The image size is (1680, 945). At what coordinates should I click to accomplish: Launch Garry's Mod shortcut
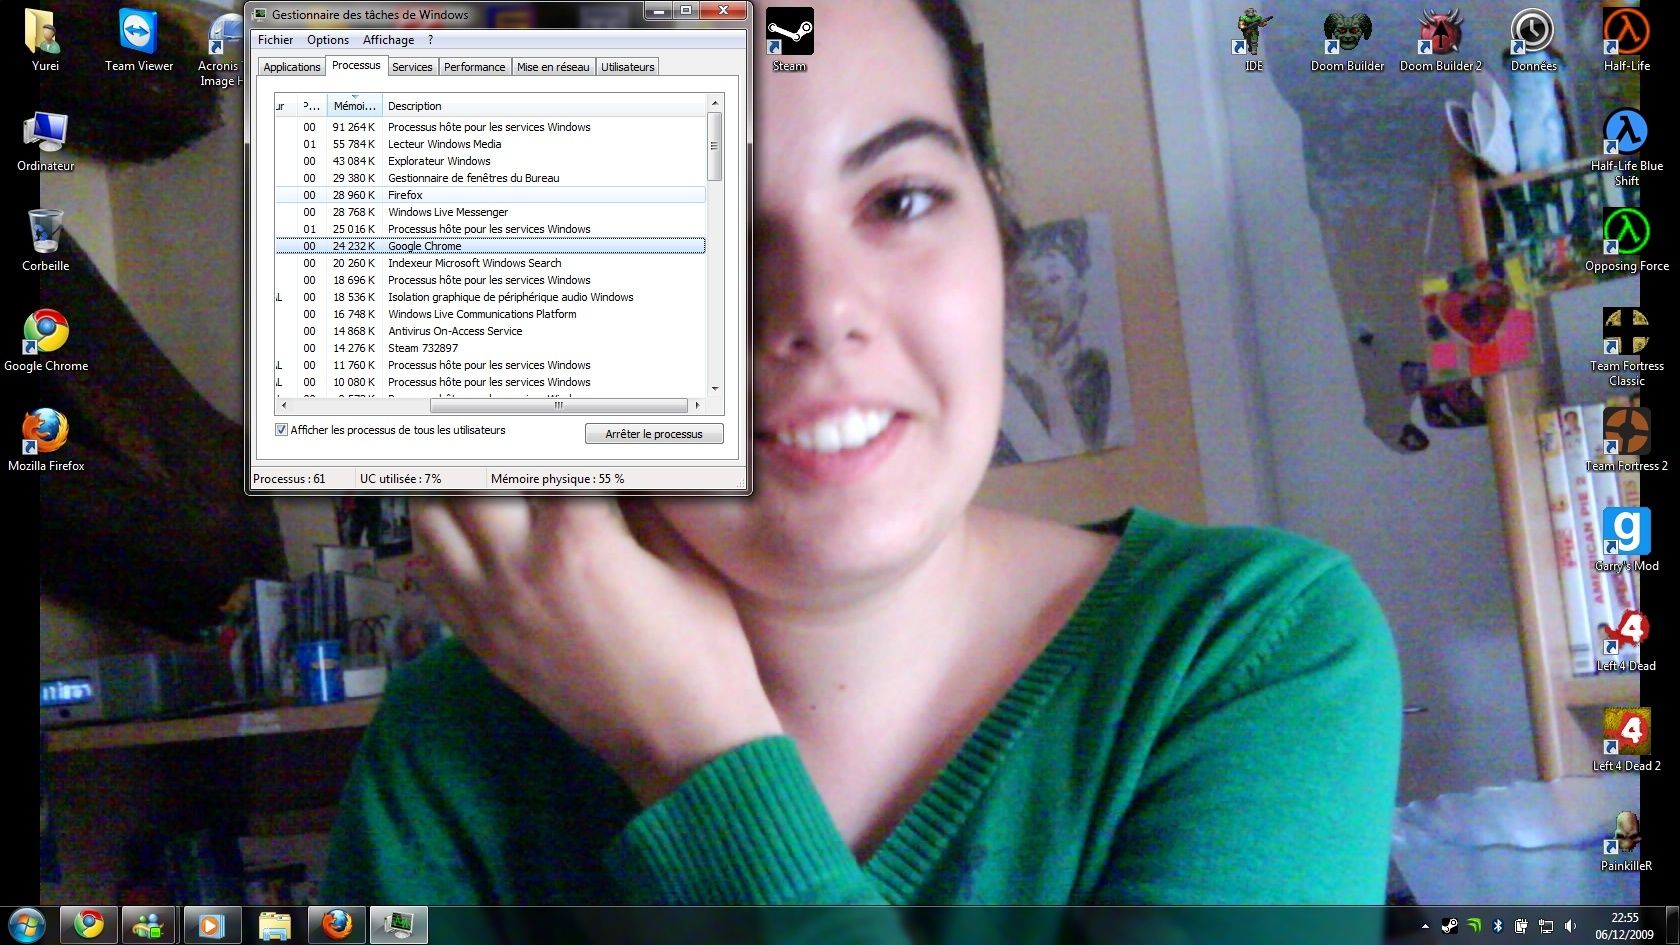[1627, 540]
